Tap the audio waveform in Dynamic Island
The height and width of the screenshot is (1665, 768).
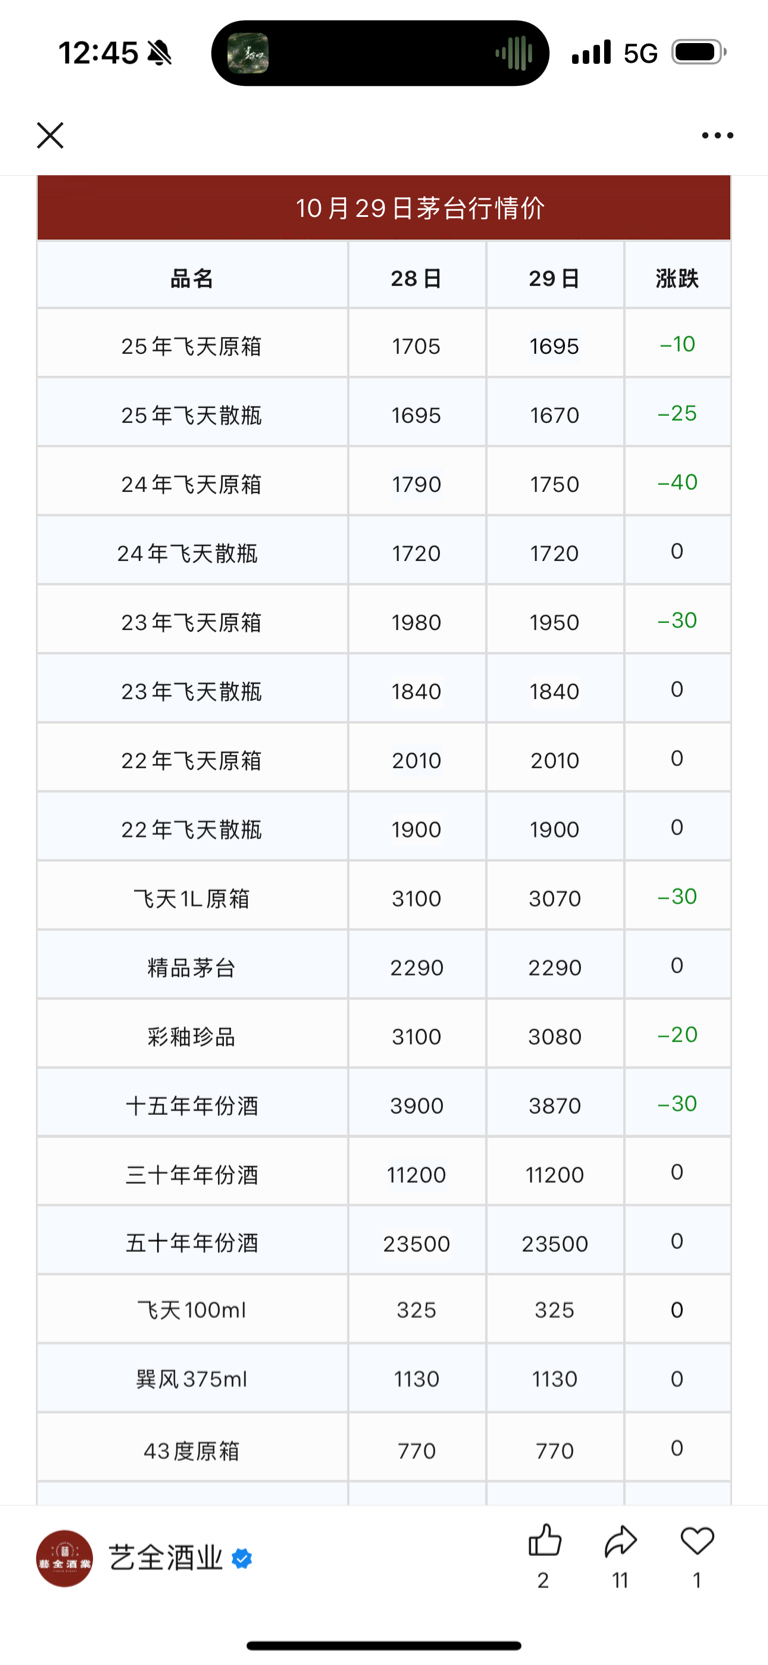pyautogui.click(x=513, y=53)
